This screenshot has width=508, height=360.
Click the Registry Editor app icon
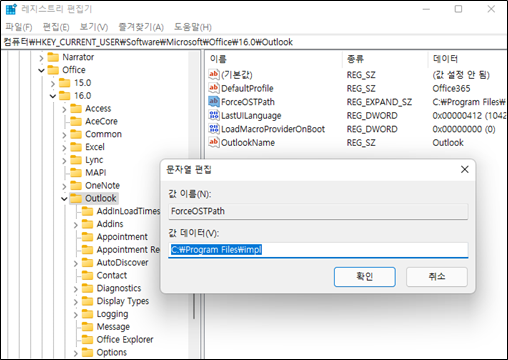(x=11, y=9)
